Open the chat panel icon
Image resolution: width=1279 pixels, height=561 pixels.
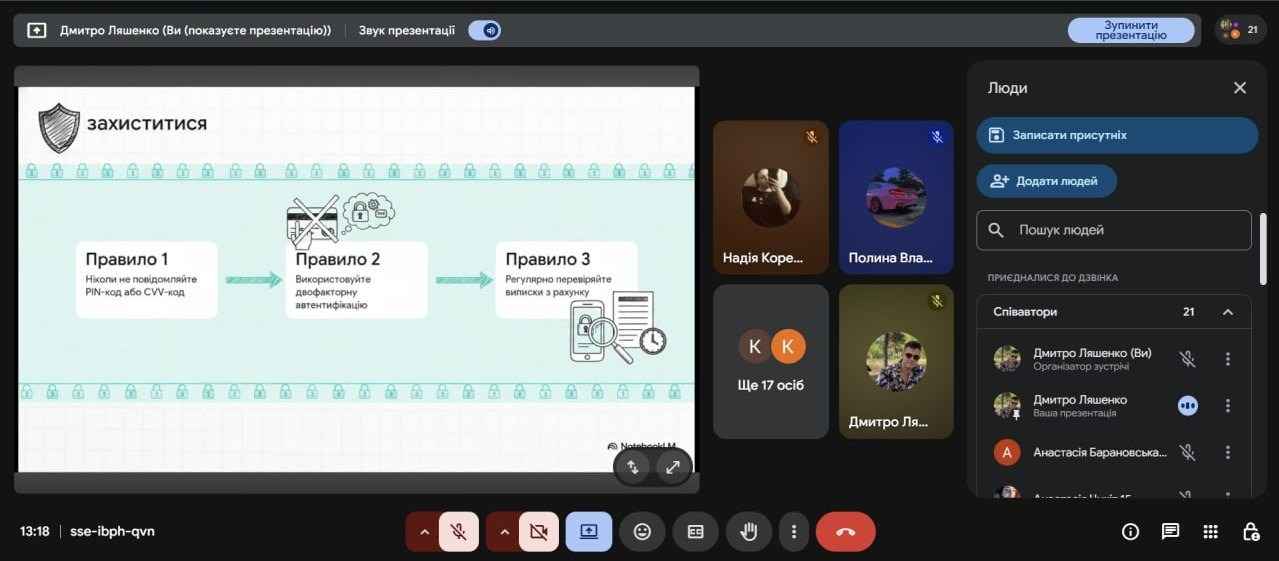point(1170,532)
